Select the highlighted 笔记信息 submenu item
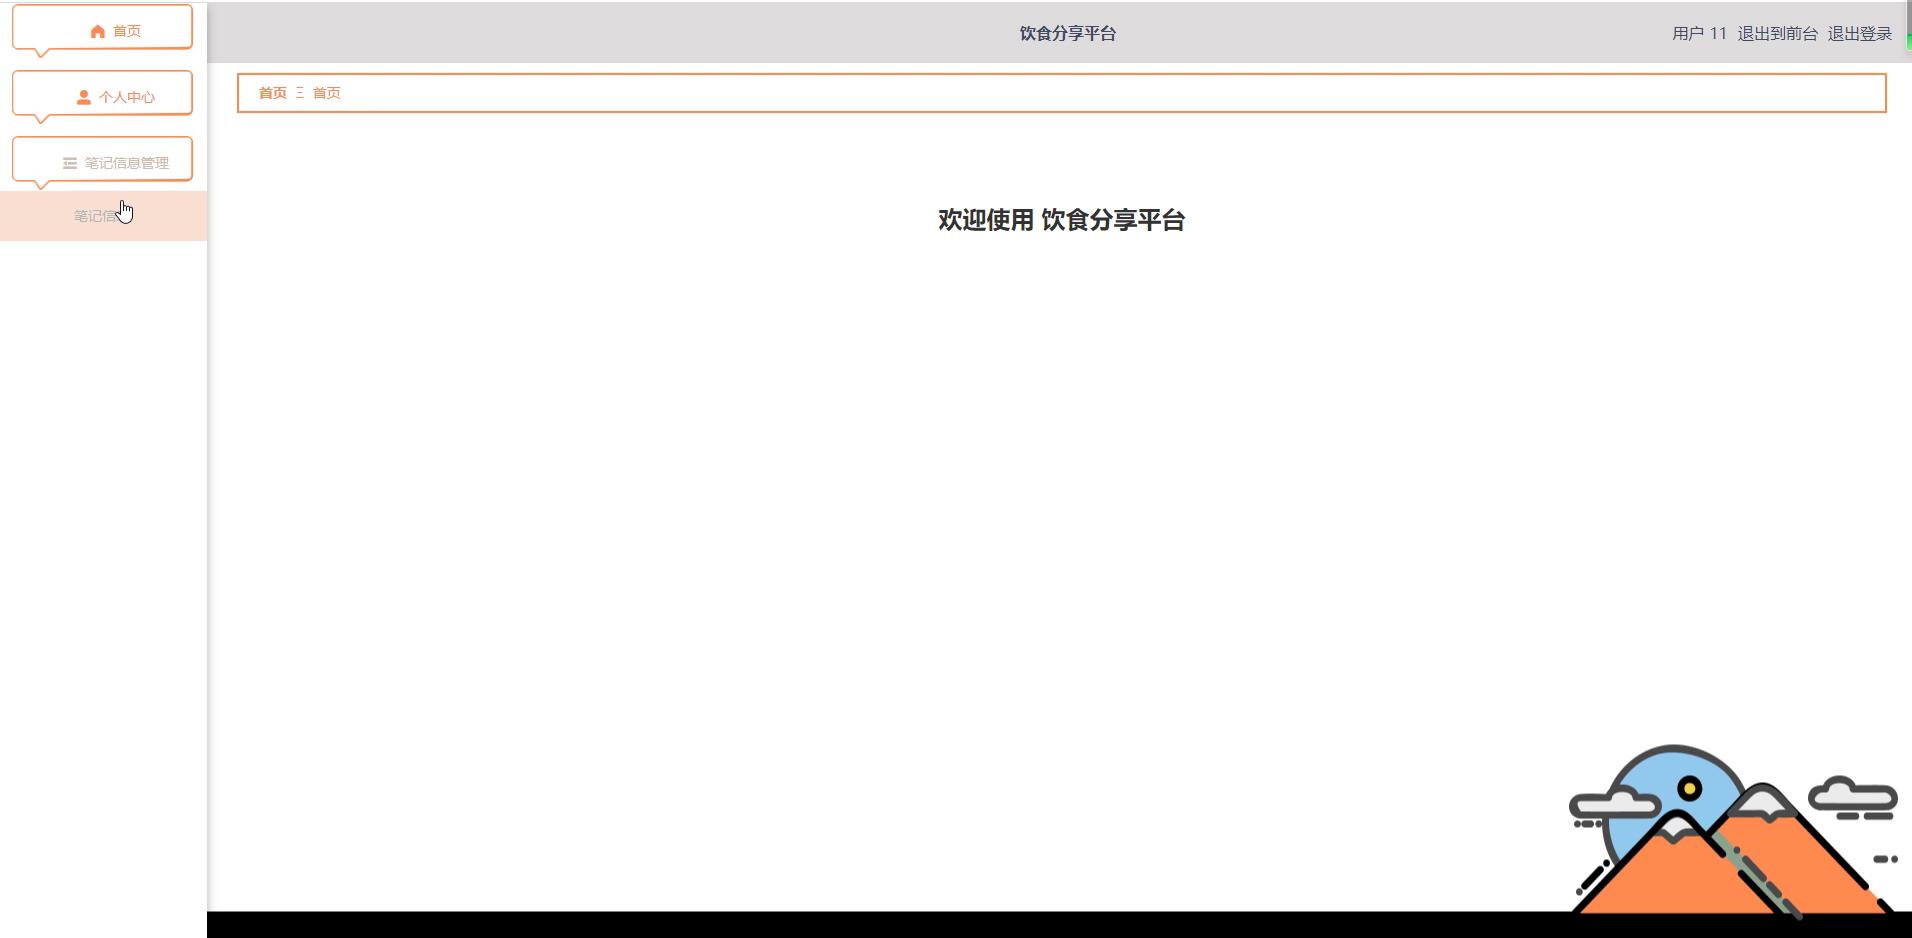This screenshot has width=1912, height=938. [x=103, y=216]
